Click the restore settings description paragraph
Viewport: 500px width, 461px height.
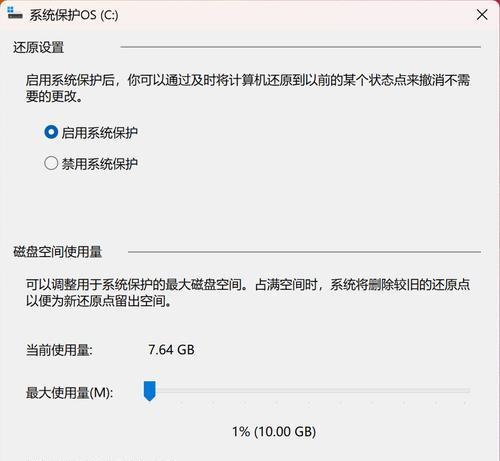(248, 88)
